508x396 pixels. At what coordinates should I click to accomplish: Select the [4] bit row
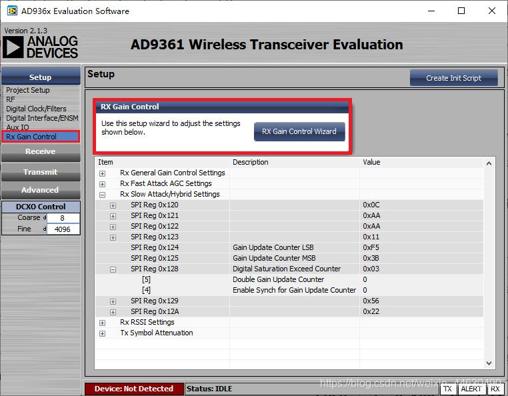[289, 290]
